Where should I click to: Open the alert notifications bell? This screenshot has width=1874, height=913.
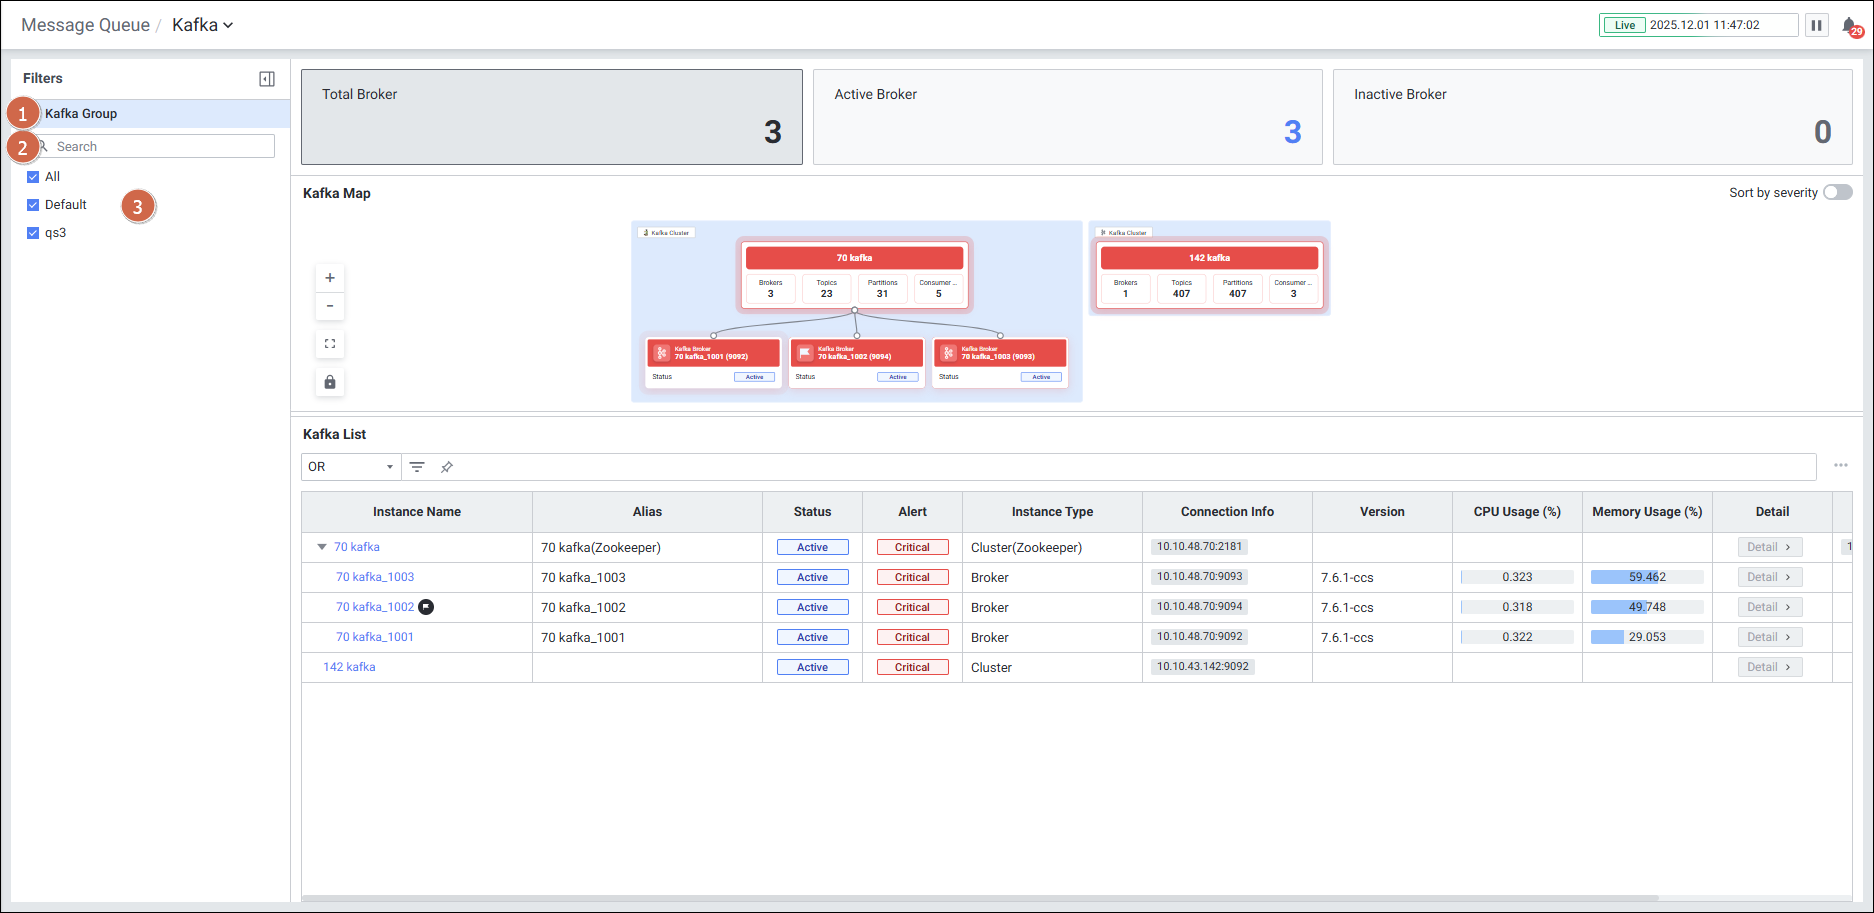pyautogui.click(x=1850, y=26)
